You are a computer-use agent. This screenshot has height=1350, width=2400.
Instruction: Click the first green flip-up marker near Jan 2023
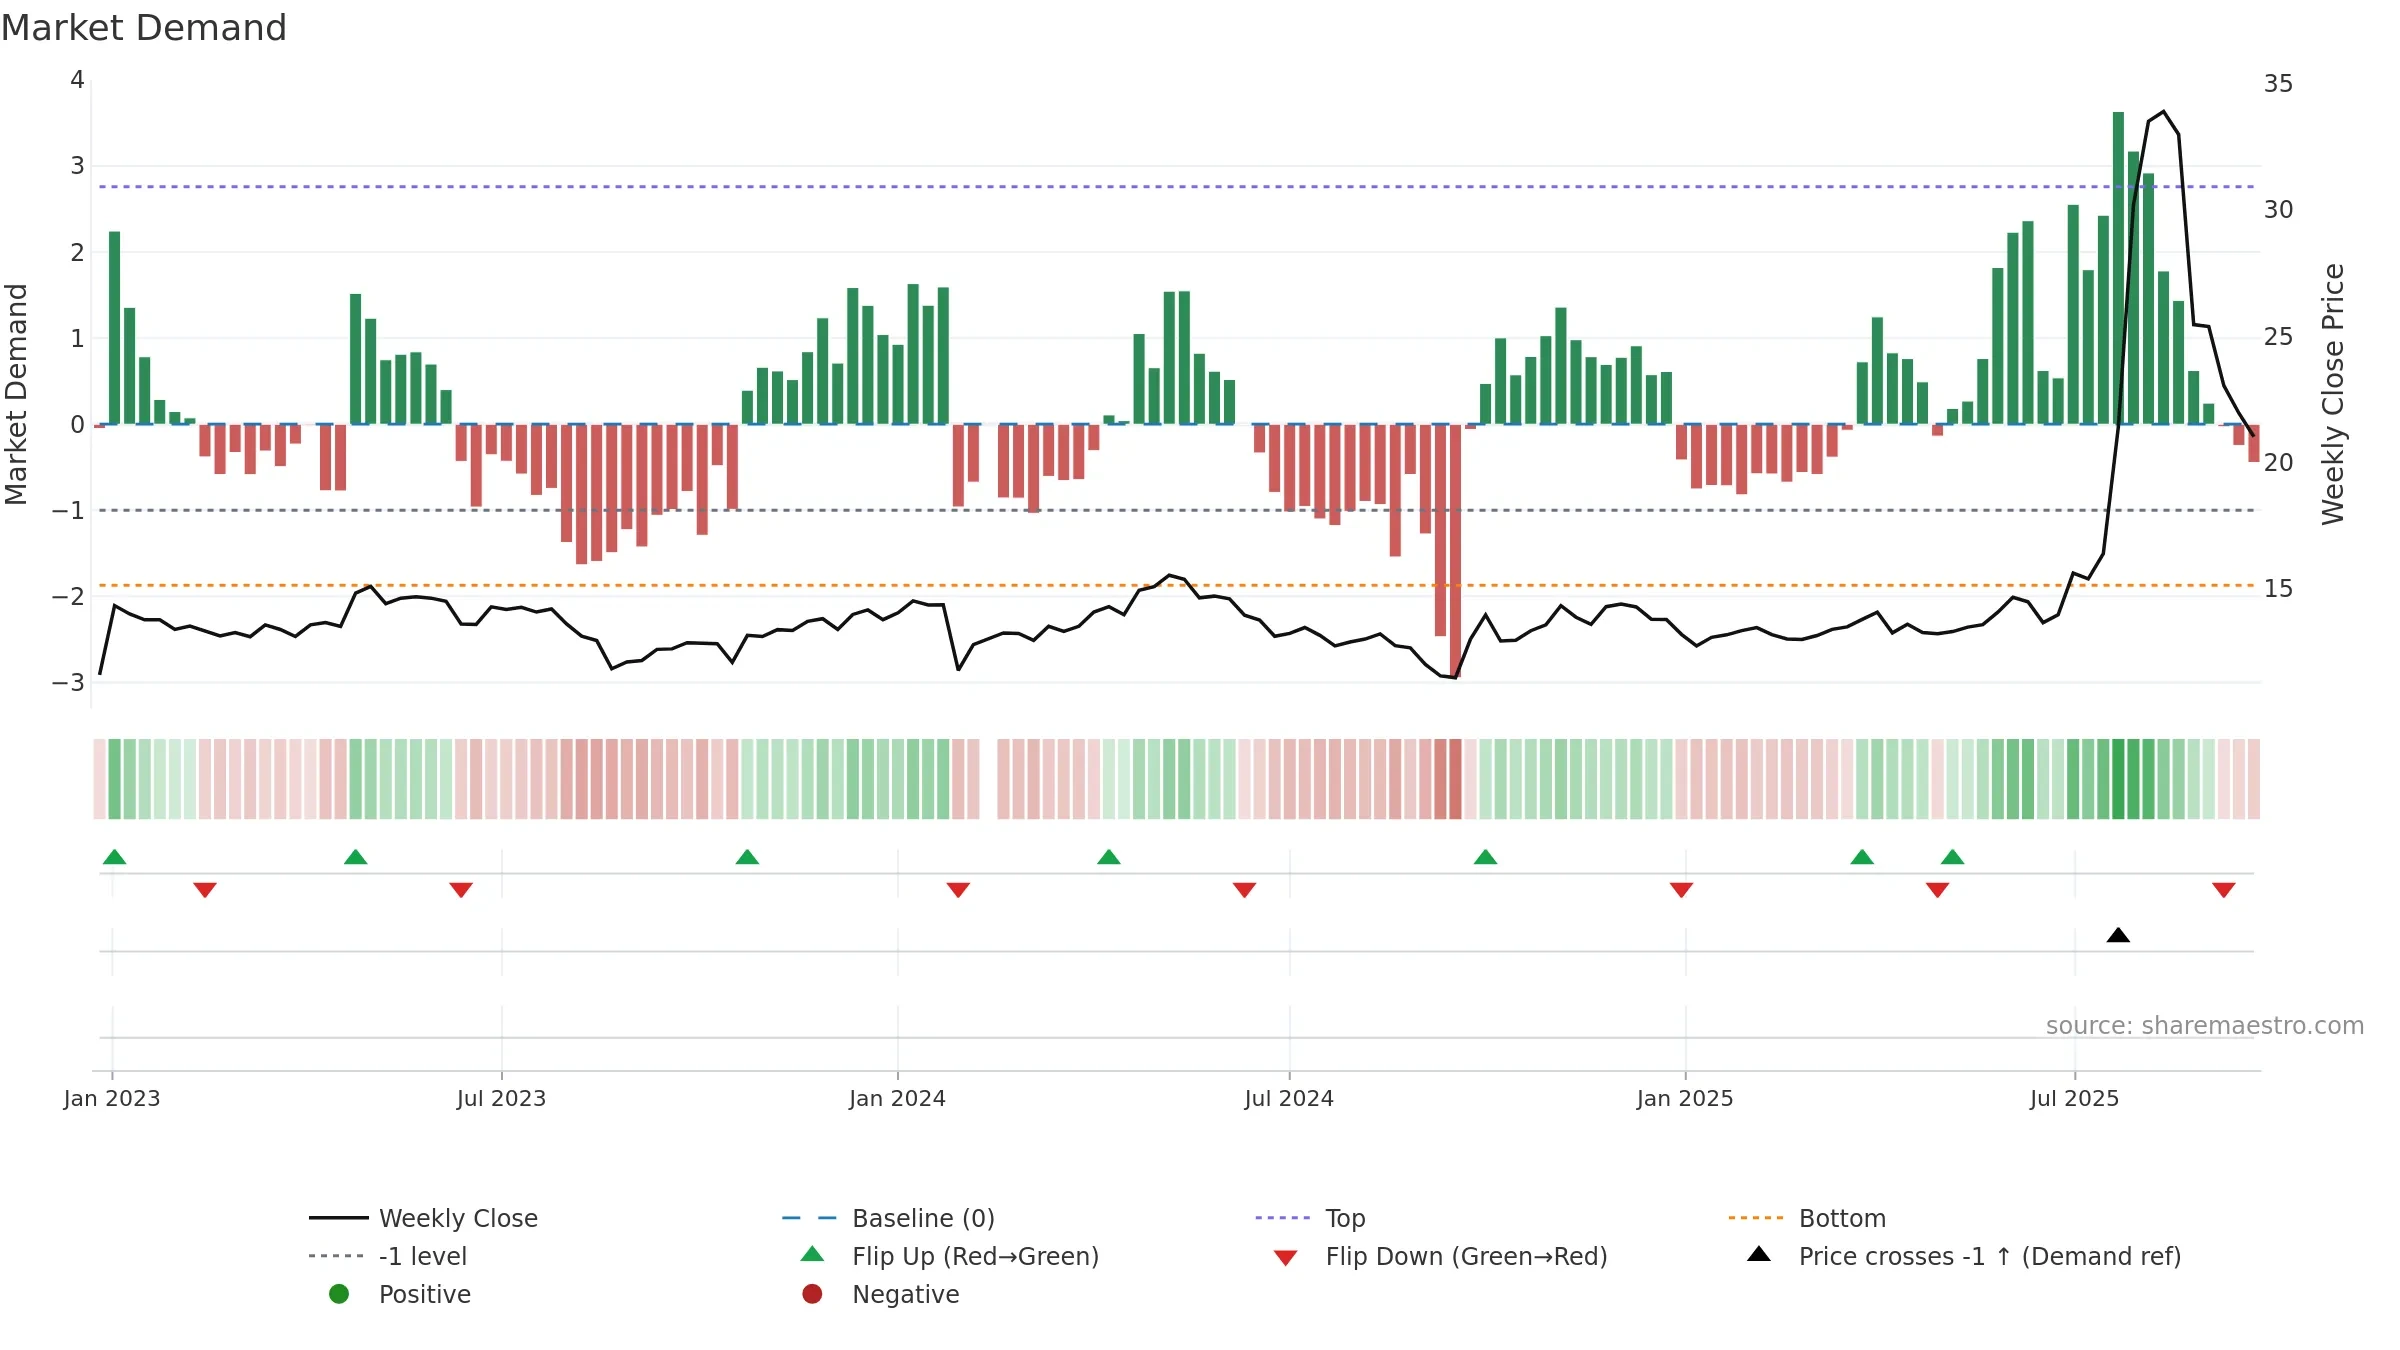tap(115, 857)
